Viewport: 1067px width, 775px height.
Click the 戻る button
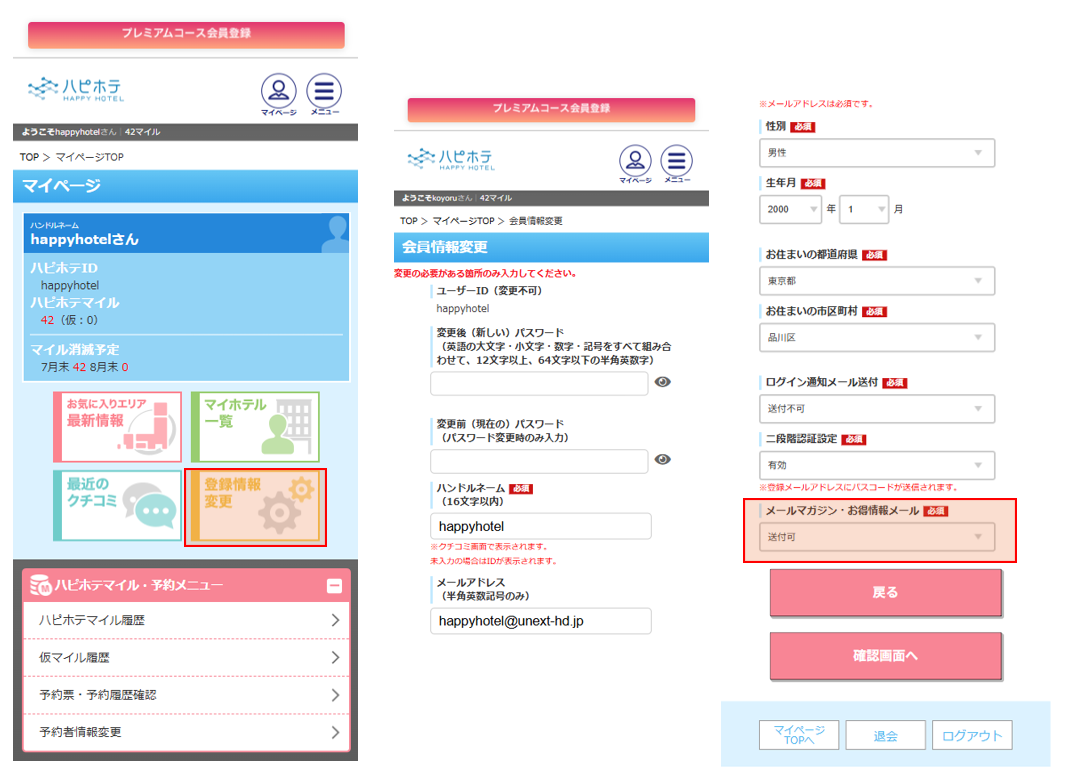click(885, 593)
